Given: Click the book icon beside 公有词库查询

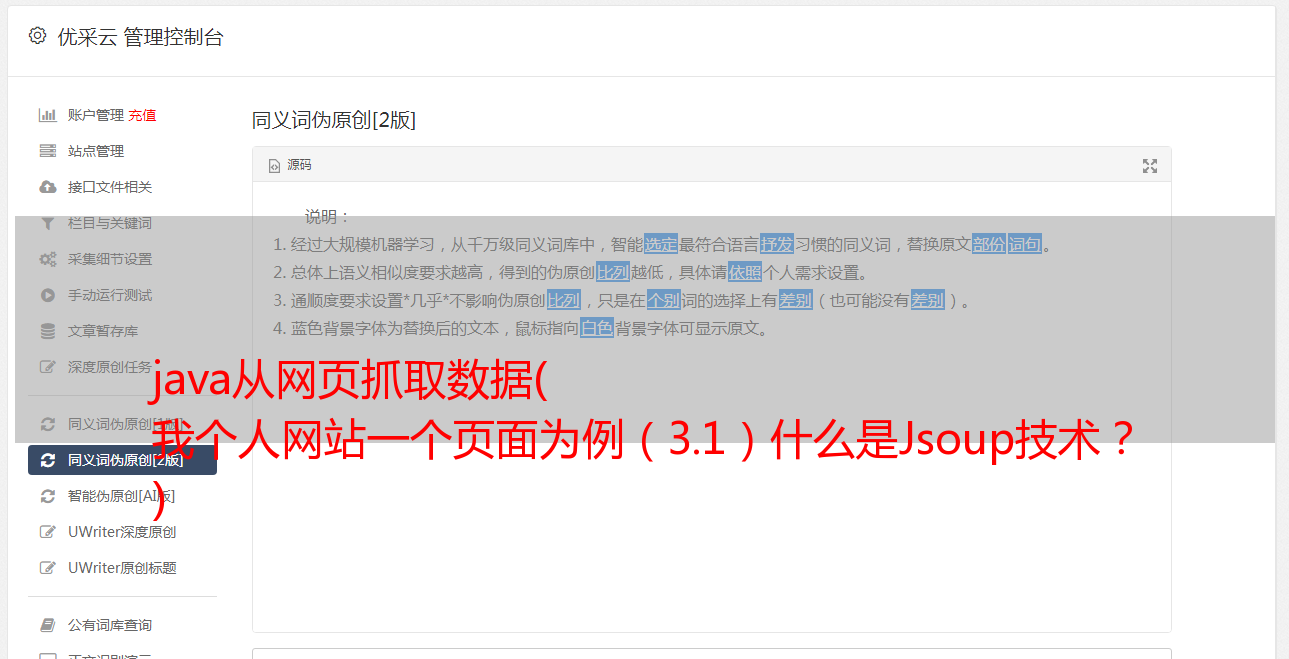Looking at the screenshot, I should coord(47,625).
